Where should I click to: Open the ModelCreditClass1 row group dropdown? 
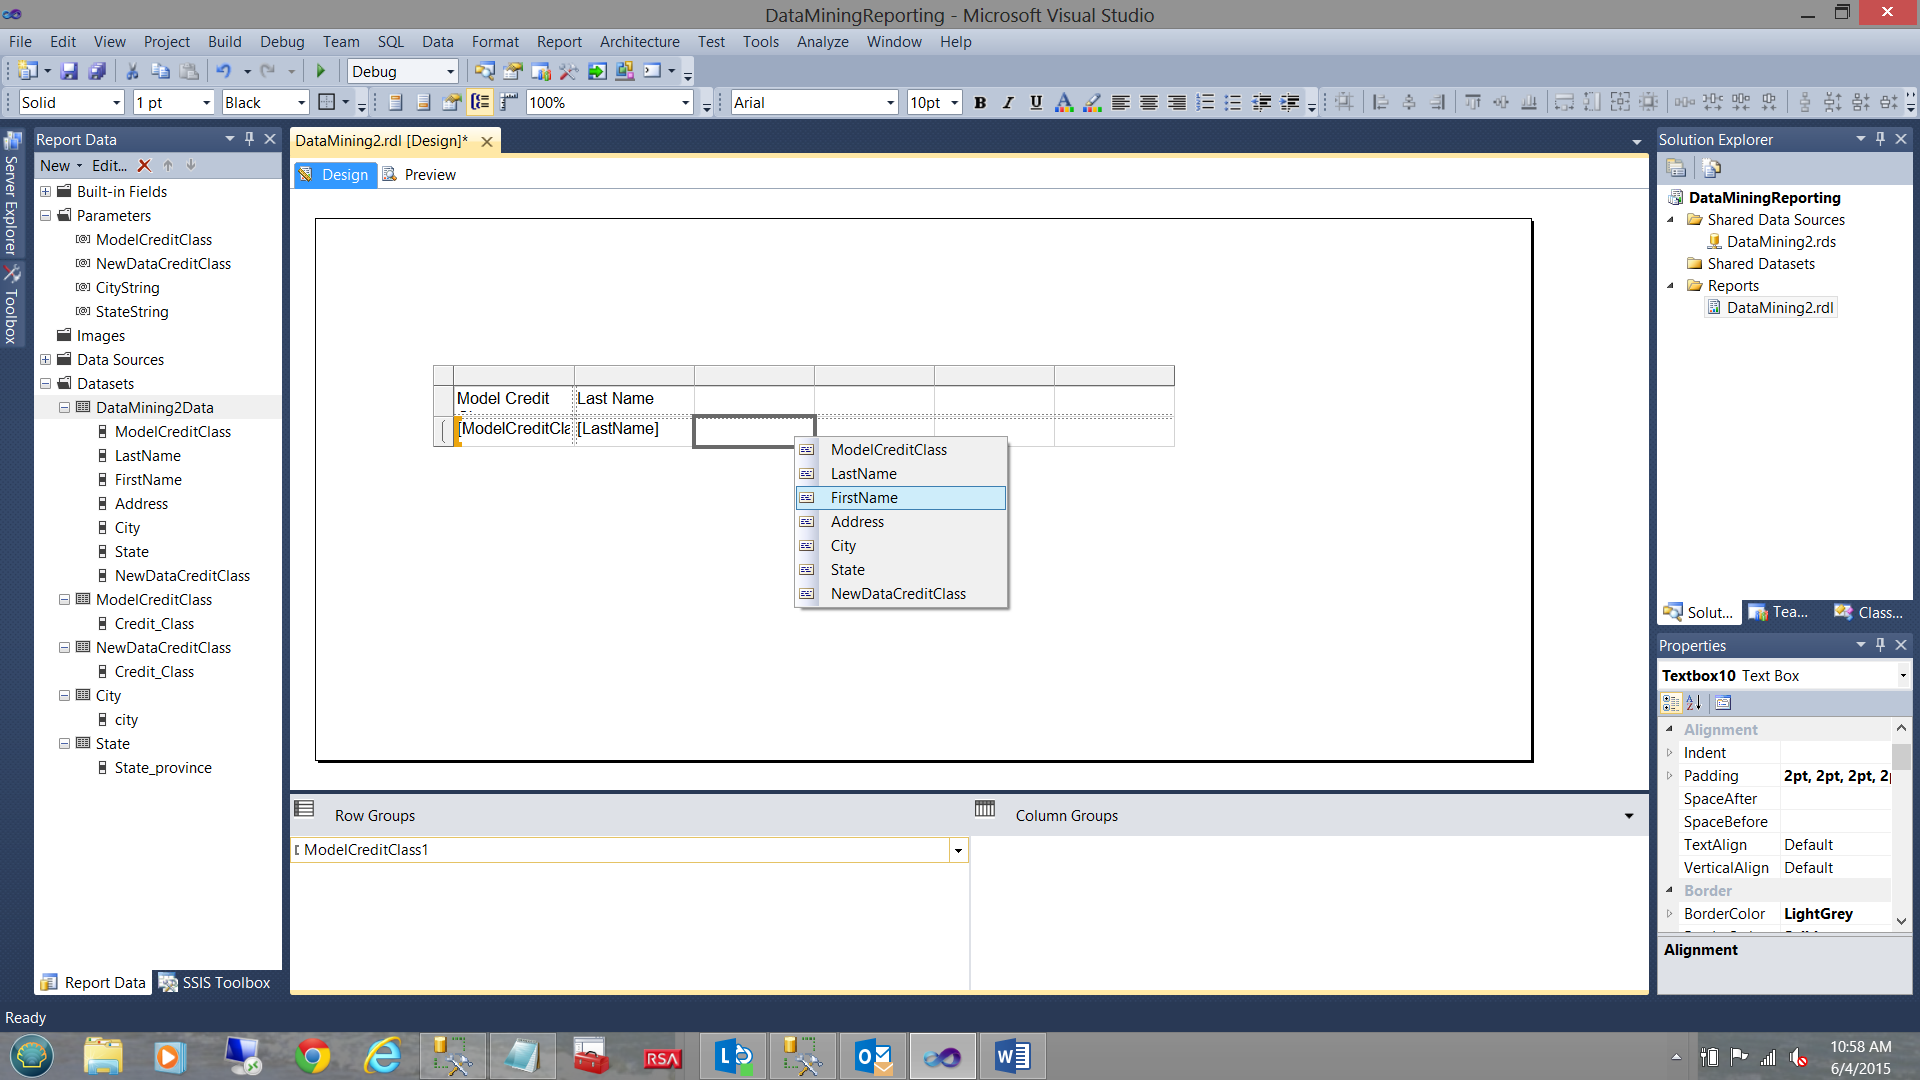[x=958, y=850]
